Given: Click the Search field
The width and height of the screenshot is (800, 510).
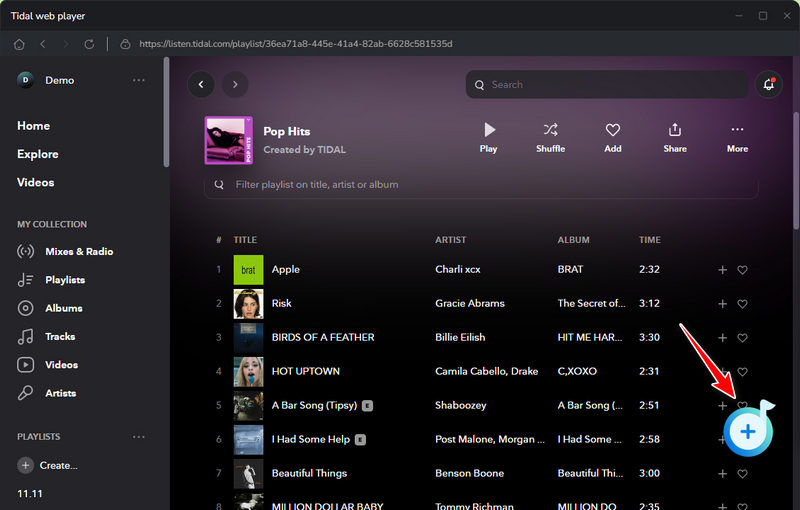Looking at the screenshot, I should (x=607, y=85).
